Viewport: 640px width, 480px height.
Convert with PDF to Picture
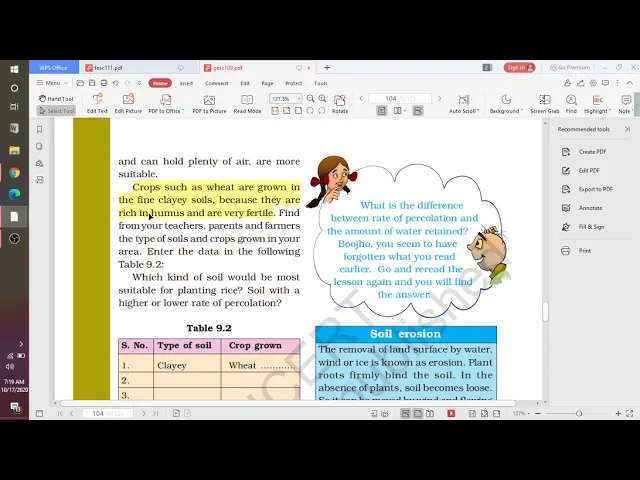[x=209, y=104]
